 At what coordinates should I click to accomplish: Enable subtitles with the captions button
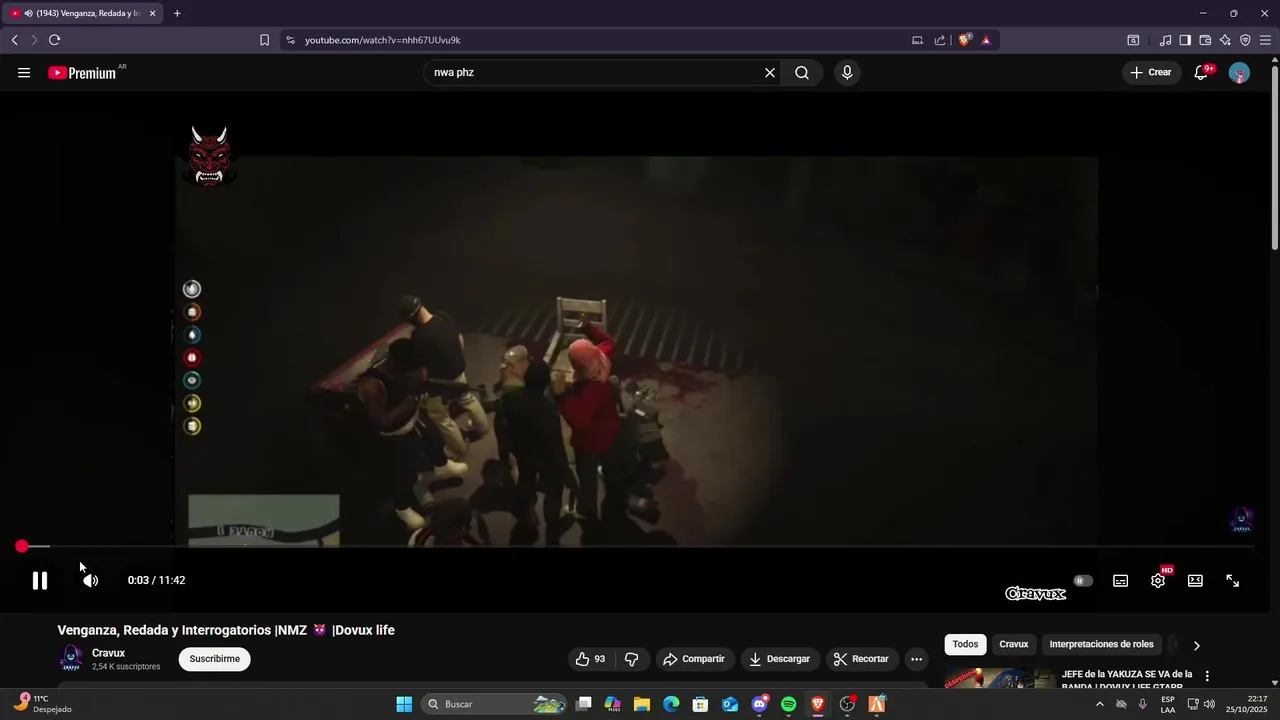[1121, 580]
